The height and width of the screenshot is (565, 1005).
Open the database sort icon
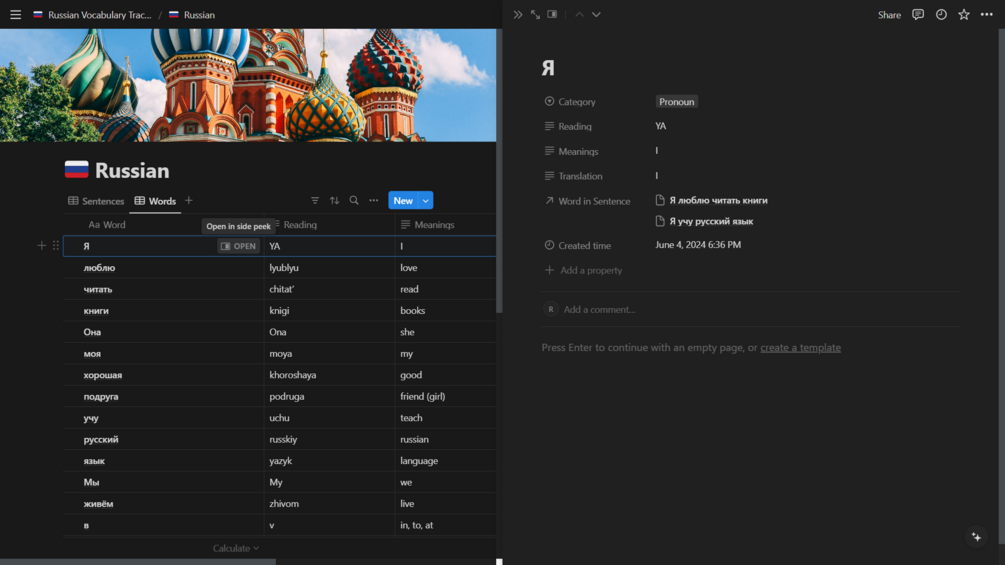point(335,201)
